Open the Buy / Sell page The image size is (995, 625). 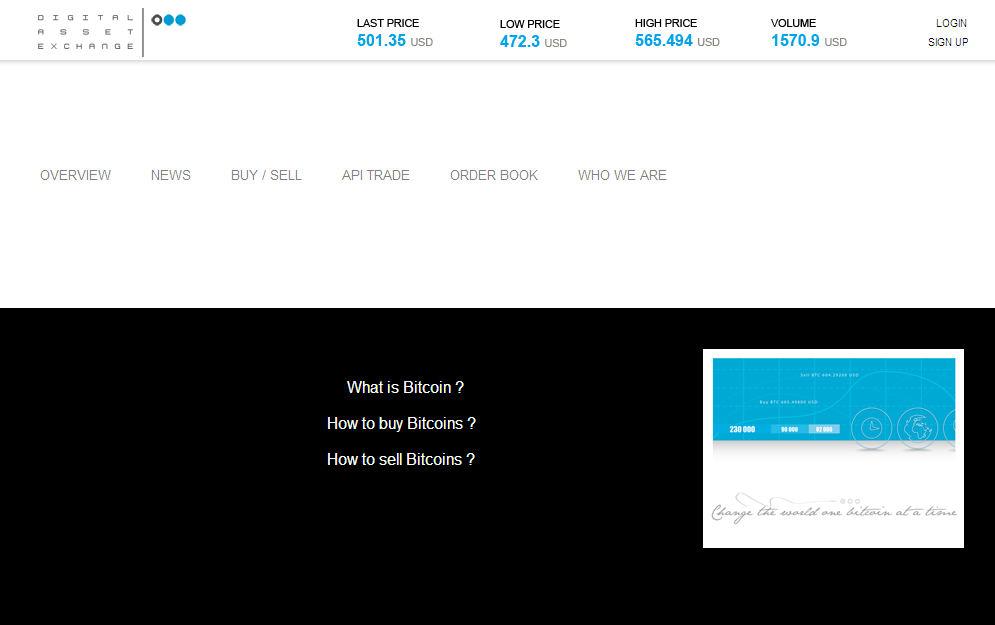tap(266, 175)
